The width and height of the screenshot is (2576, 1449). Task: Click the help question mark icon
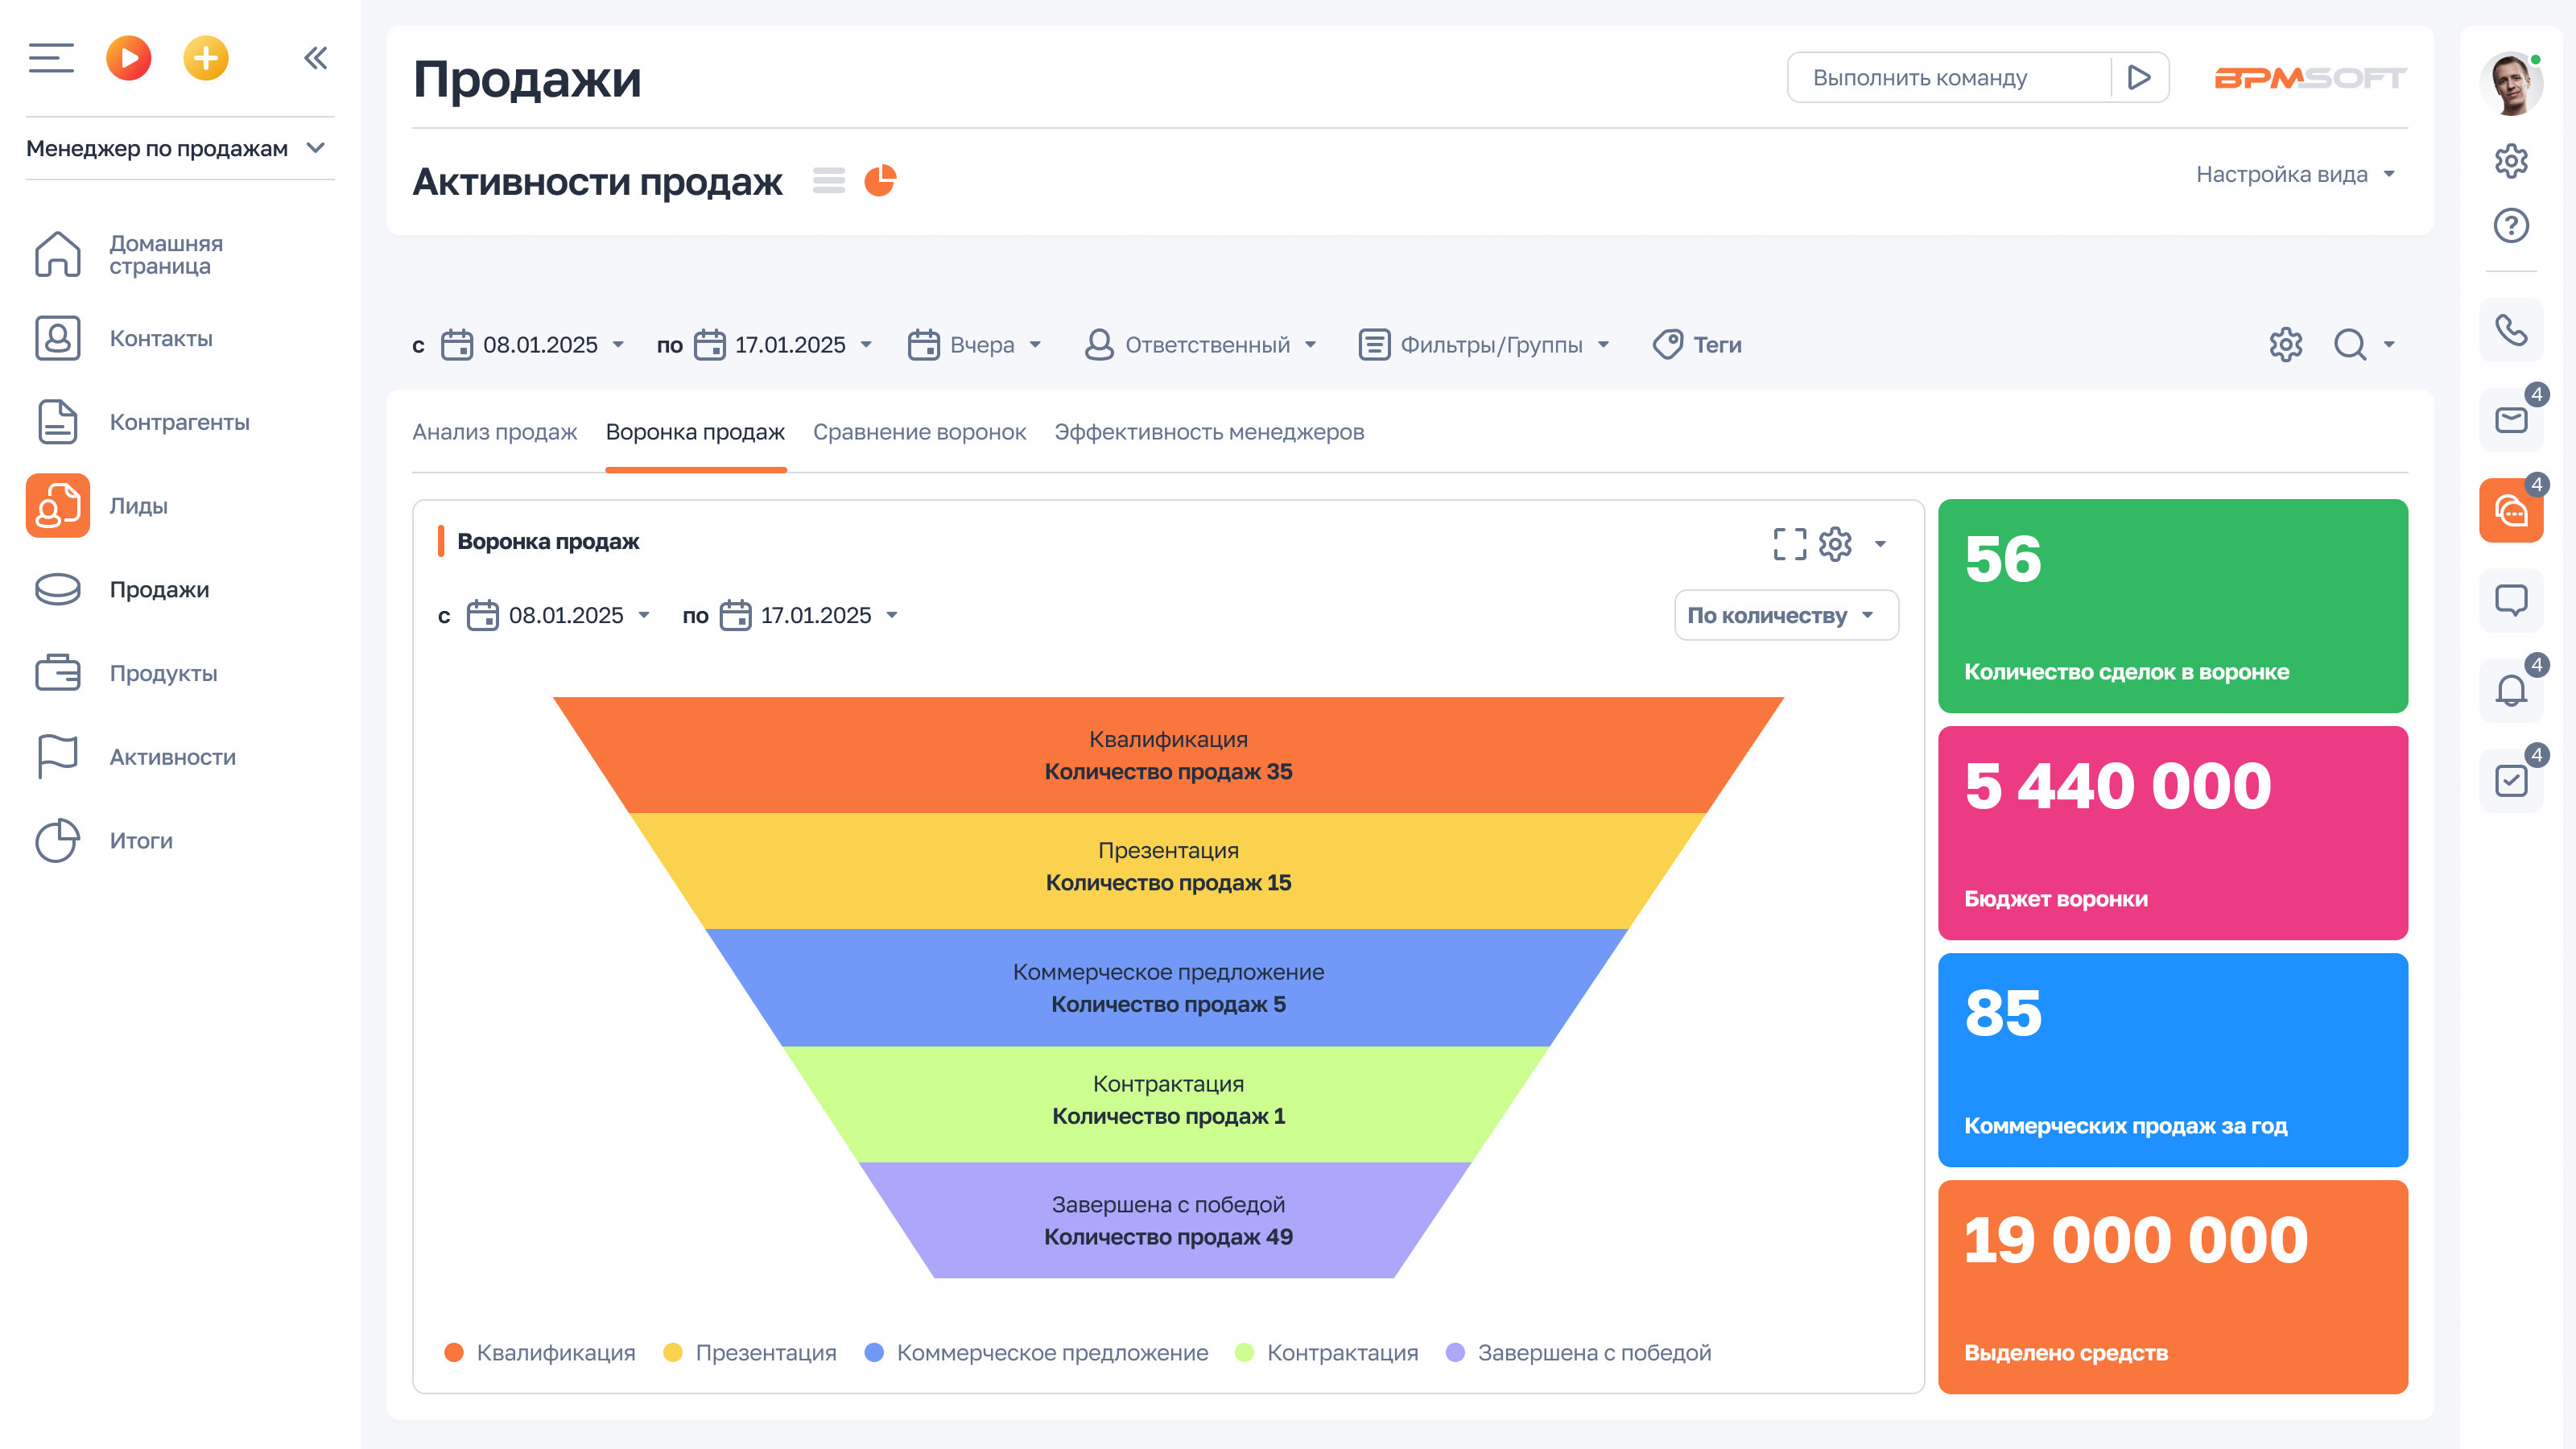point(2510,226)
